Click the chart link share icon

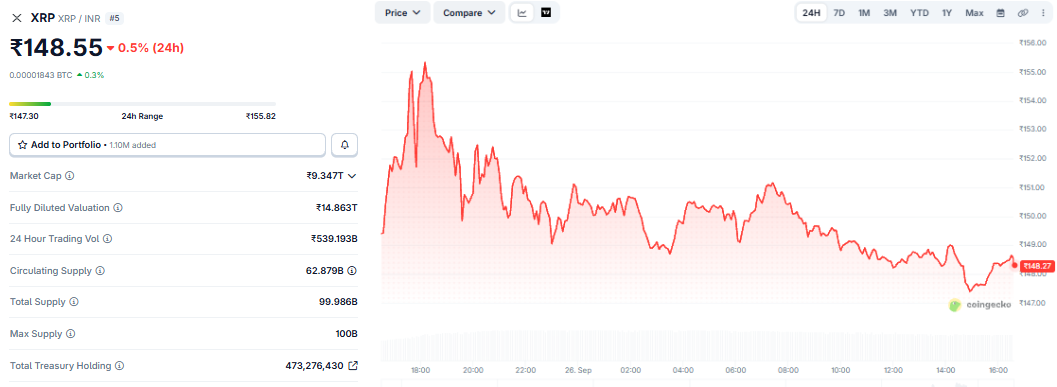coord(1023,13)
